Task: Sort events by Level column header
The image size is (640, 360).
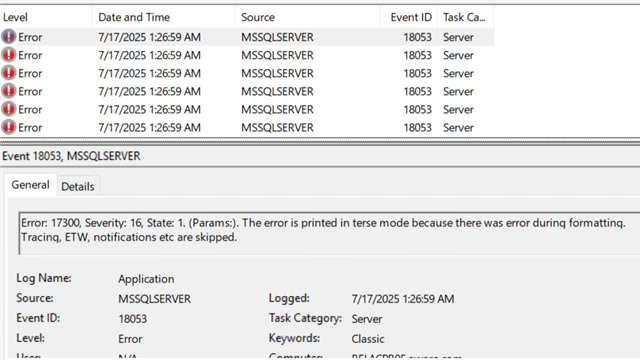Action: pos(46,17)
